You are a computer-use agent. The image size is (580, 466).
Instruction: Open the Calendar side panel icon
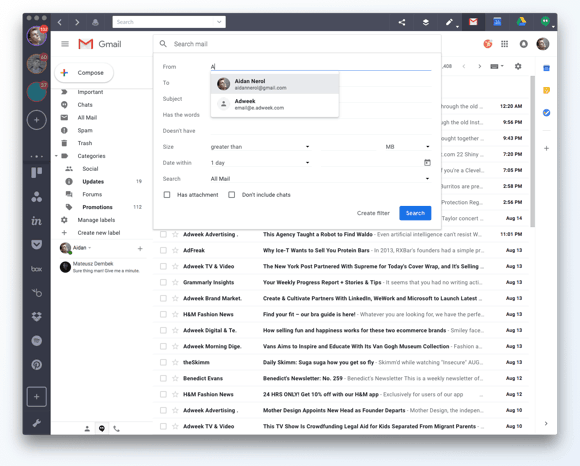pos(546,68)
